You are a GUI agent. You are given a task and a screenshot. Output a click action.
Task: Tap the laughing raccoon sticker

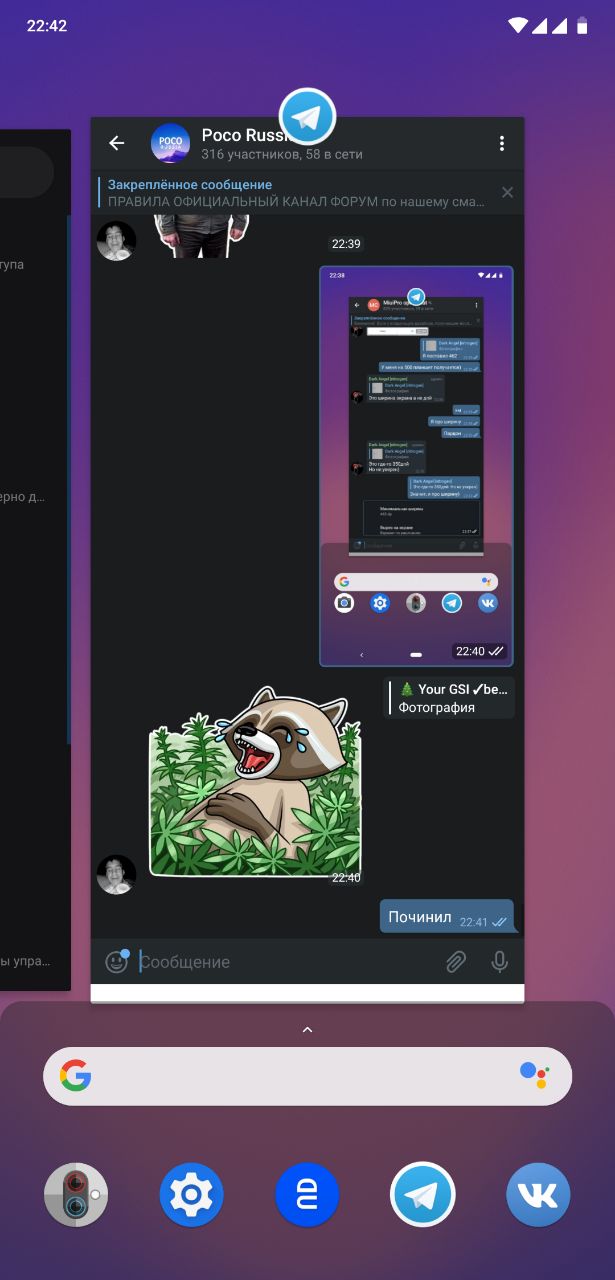point(255,780)
